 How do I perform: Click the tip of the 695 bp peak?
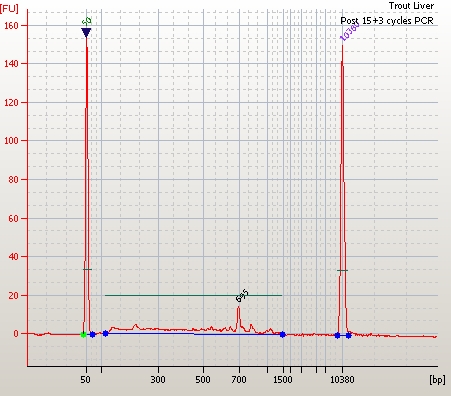click(238, 307)
